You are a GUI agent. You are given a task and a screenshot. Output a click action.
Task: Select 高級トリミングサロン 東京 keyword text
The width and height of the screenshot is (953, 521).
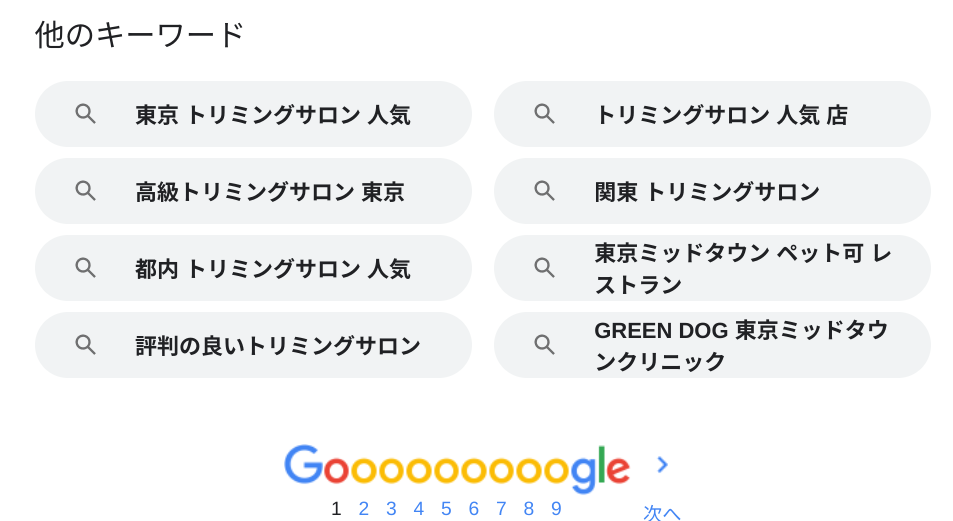[x=269, y=192]
